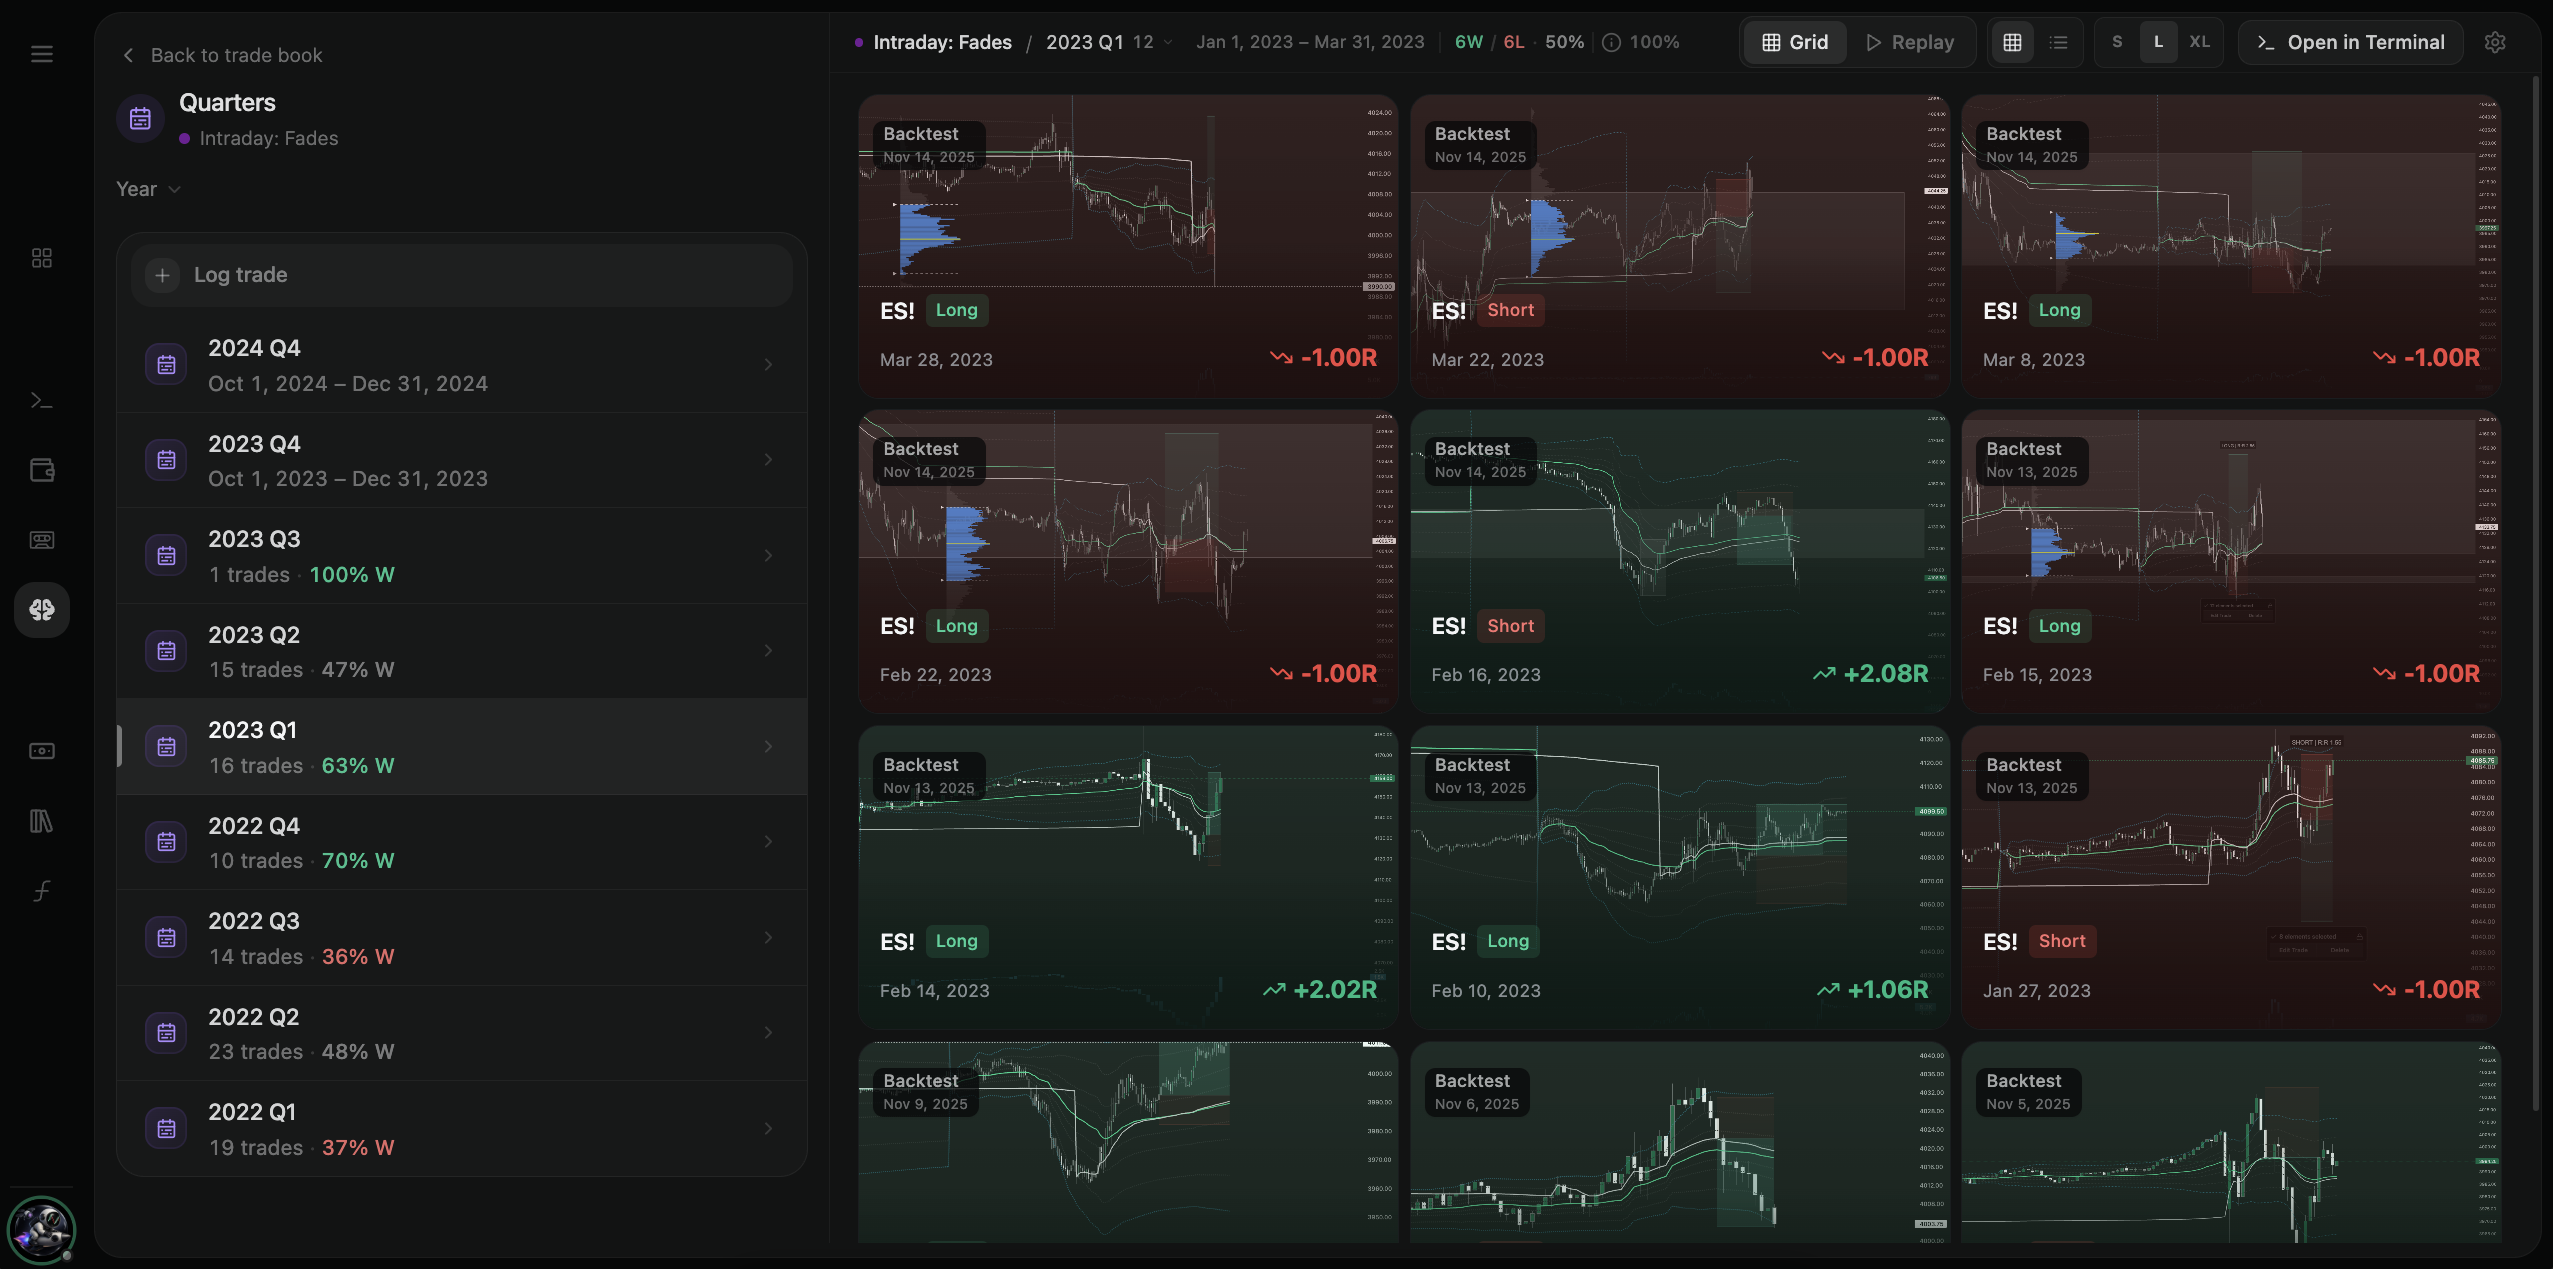Open the Jan 27, 2023 Short trade card

point(2232,877)
